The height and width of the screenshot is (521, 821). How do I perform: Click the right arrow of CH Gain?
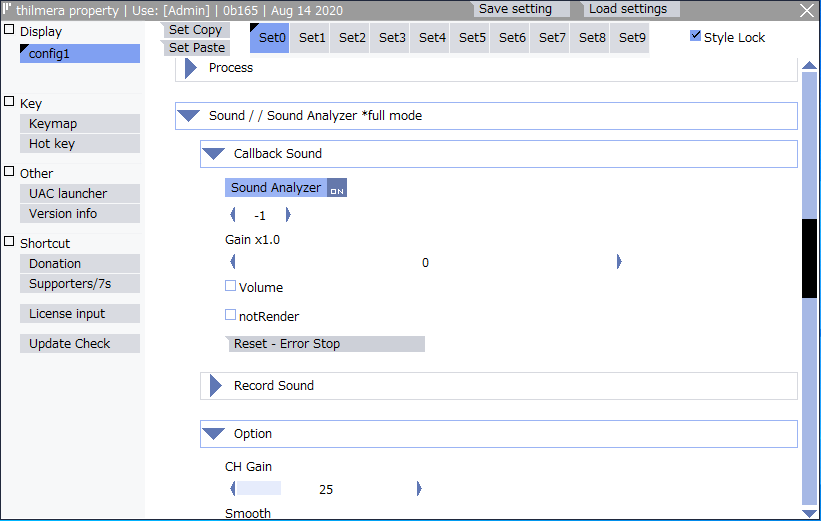pos(419,489)
